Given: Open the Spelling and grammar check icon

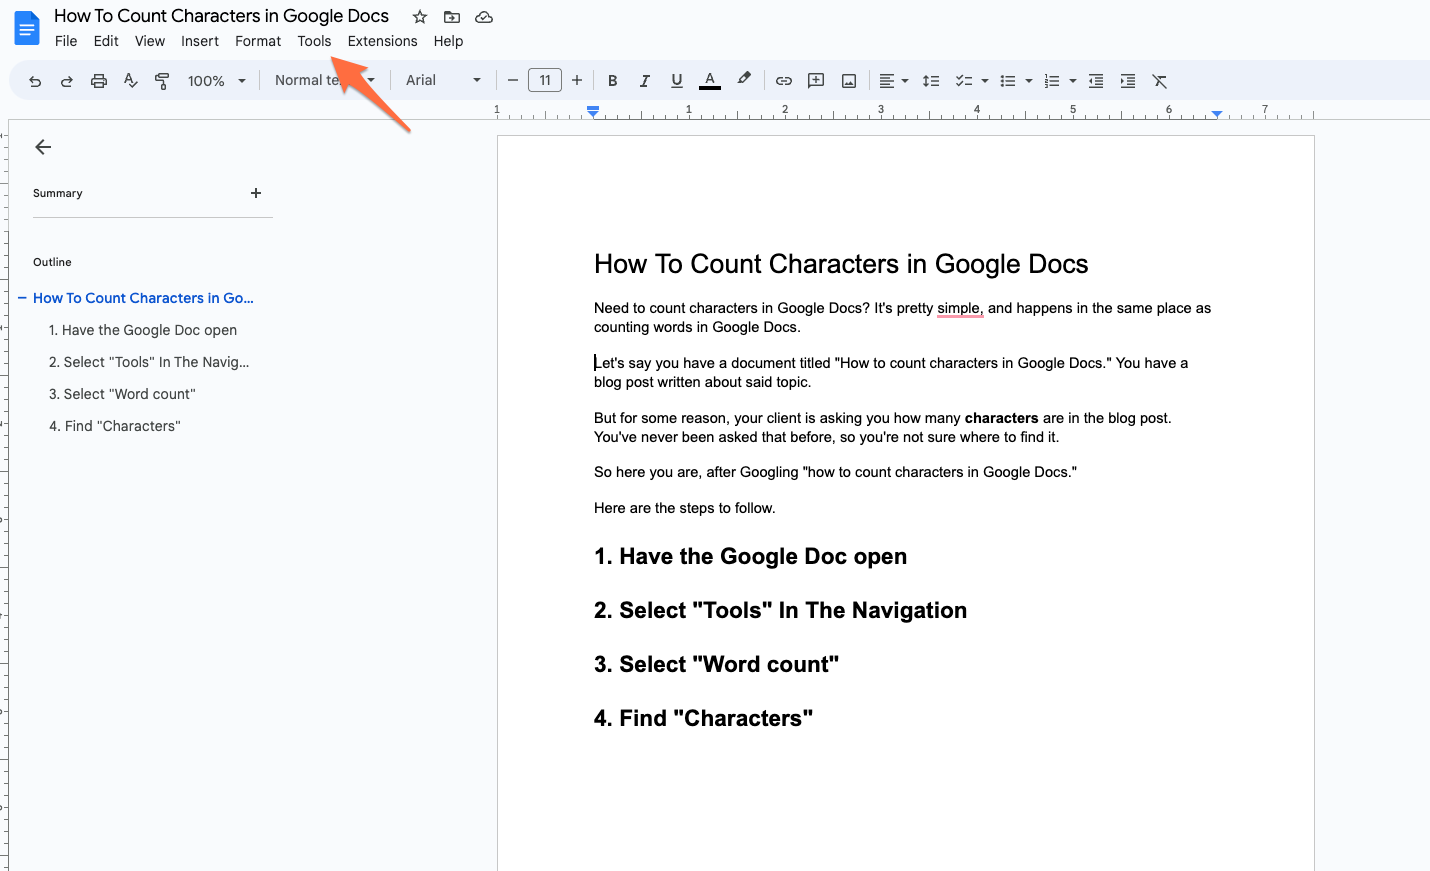Looking at the screenshot, I should pyautogui.click(x=130, y=80).
